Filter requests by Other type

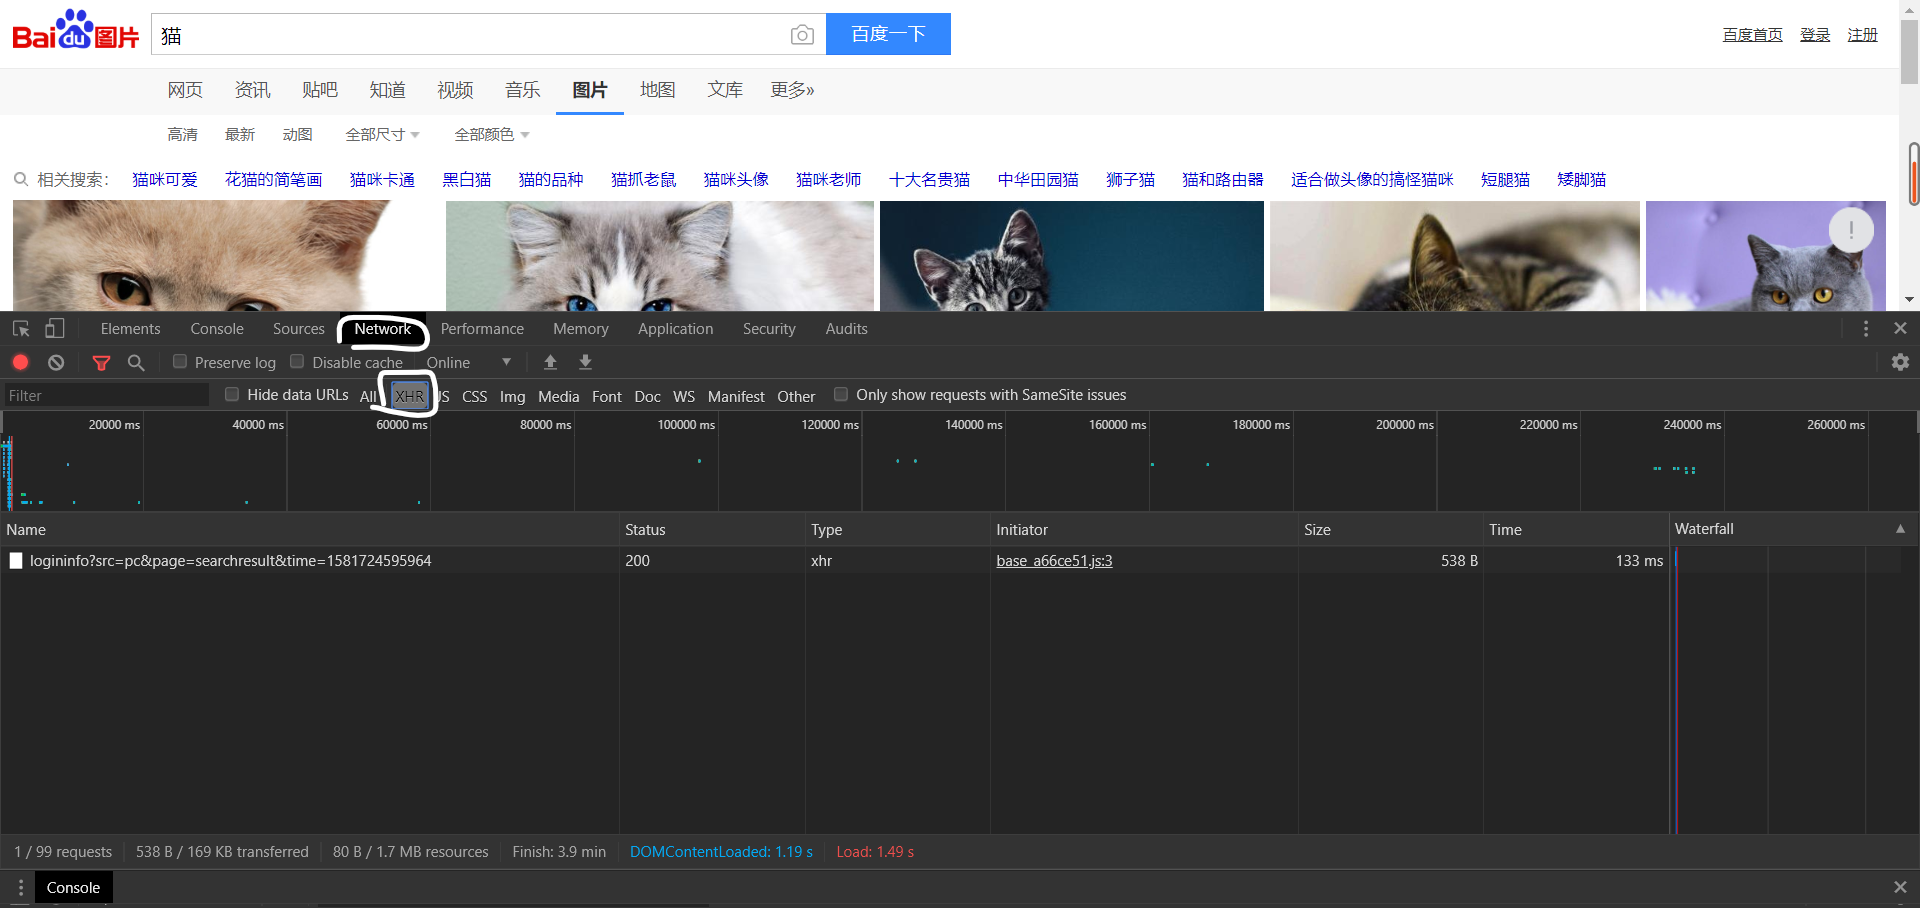(x=797, y=396)
